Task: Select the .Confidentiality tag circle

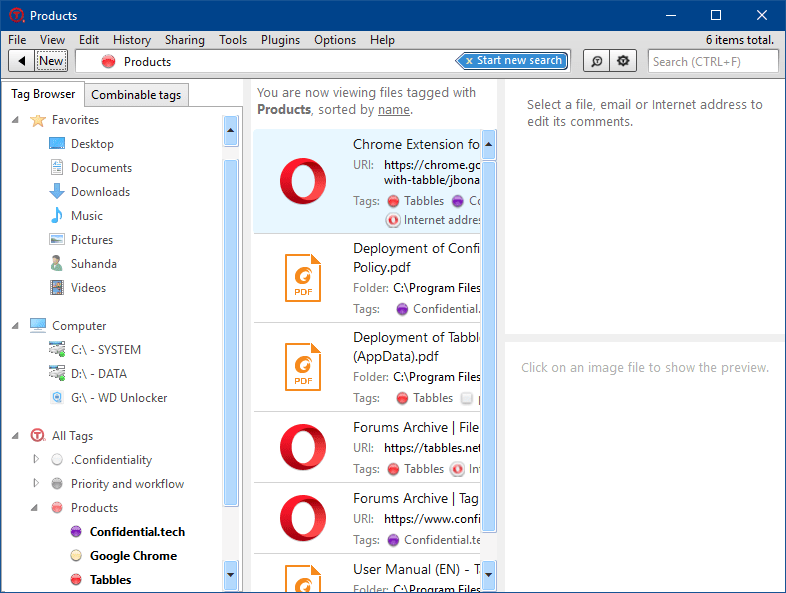Action: pos(57,459)
